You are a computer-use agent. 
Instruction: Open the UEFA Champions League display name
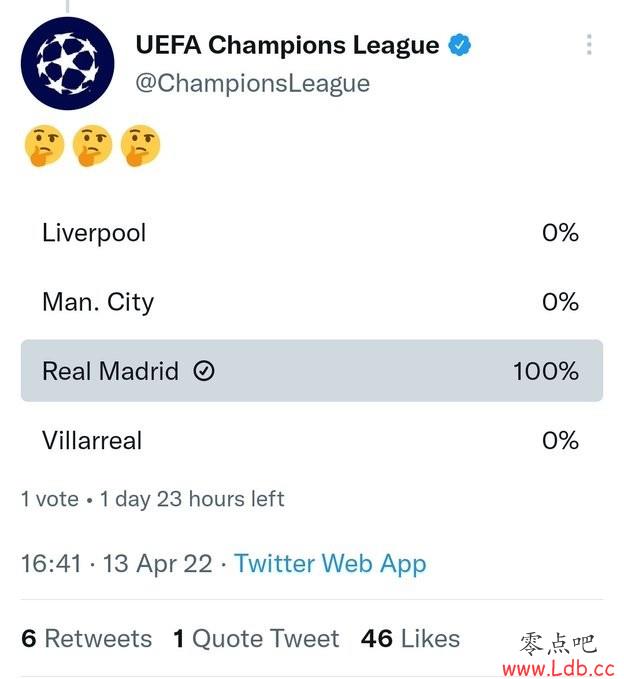tap(287, 45)
